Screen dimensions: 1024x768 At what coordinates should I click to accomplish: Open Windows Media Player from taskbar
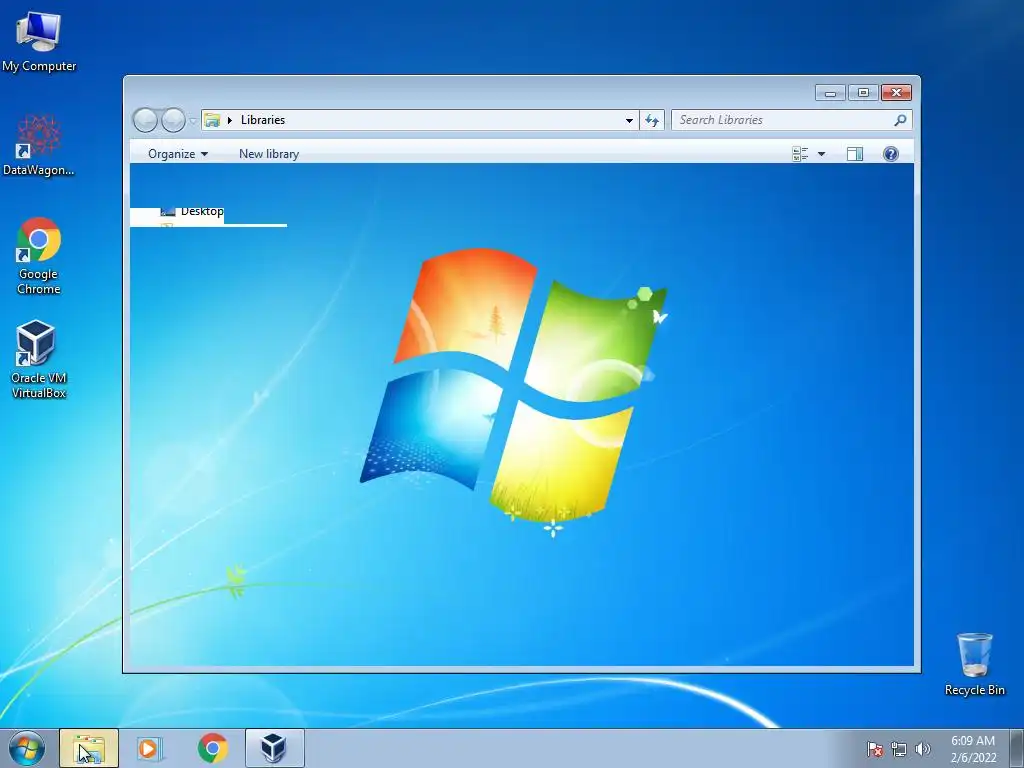tap(148, 748)
